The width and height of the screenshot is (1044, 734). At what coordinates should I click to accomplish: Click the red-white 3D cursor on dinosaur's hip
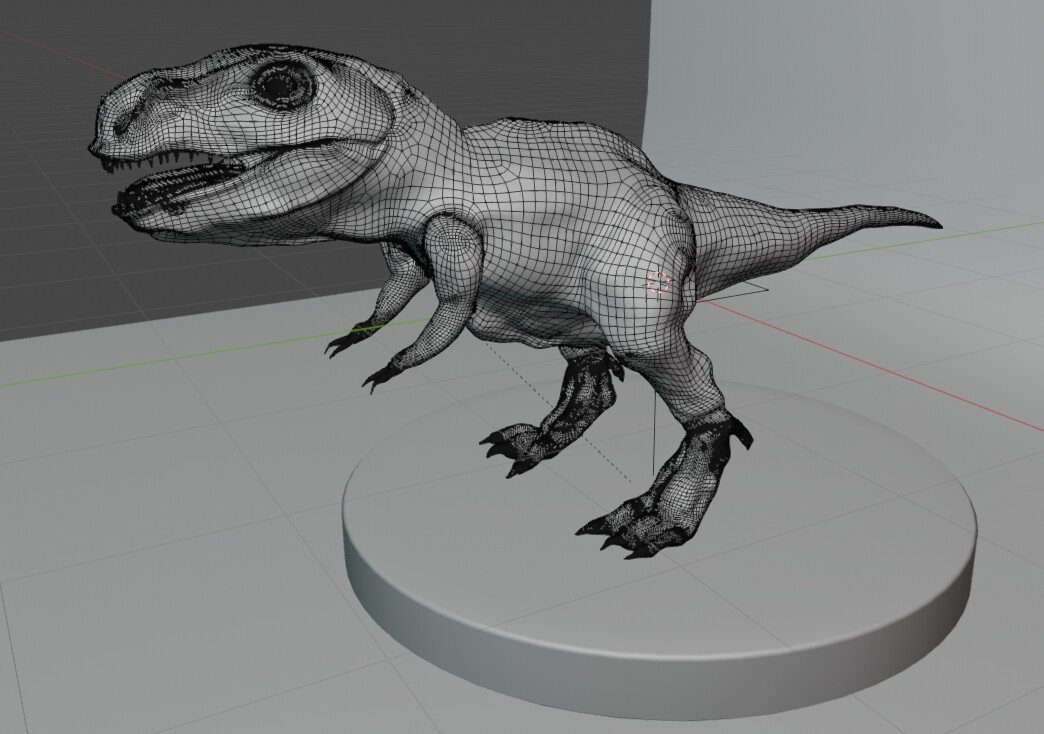pos(658,282)
